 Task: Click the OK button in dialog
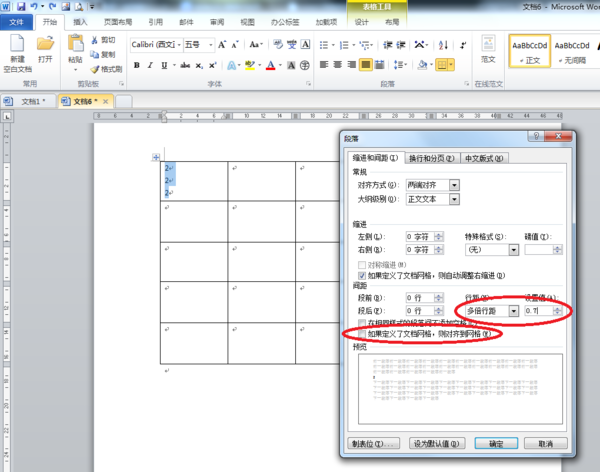point(496,444)
